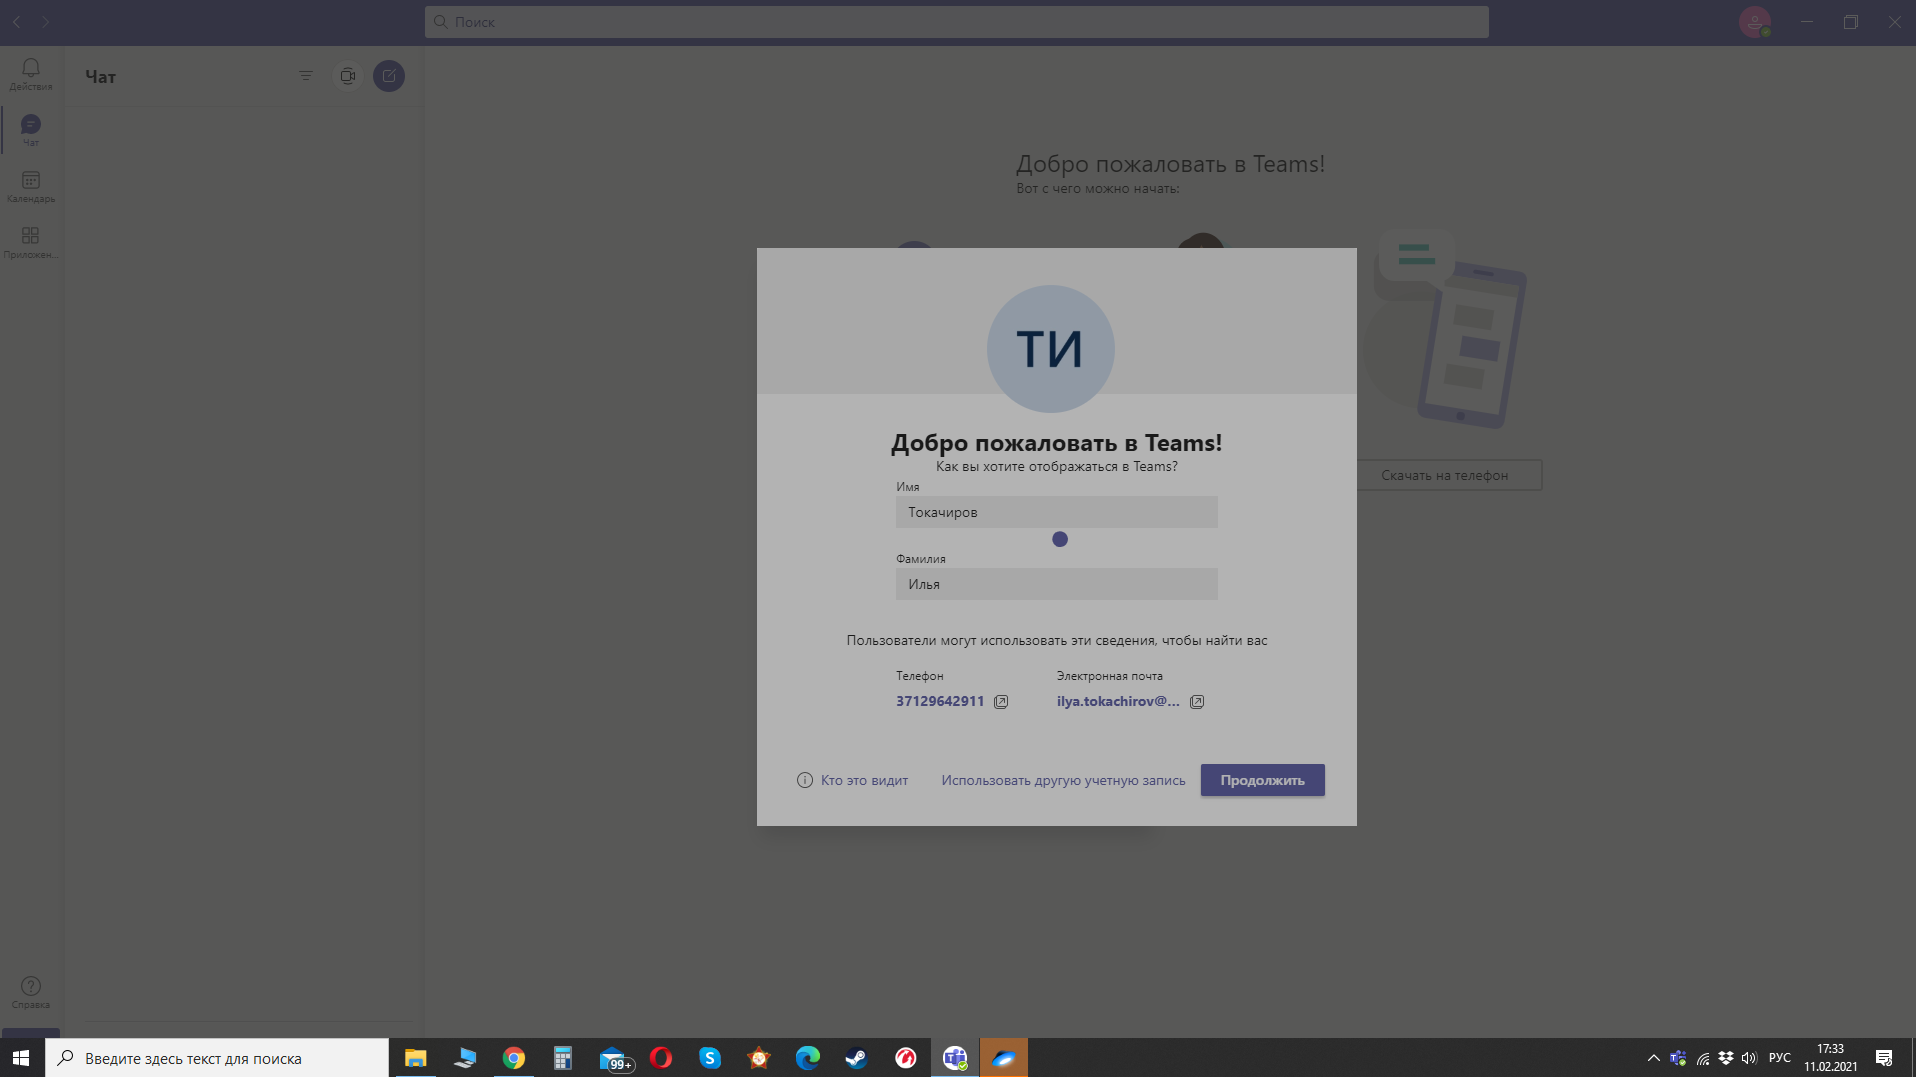This screenshot has height=1077, width=1916.
Task: Open Opera browser from taskbar
Action: click(661, 1058)
